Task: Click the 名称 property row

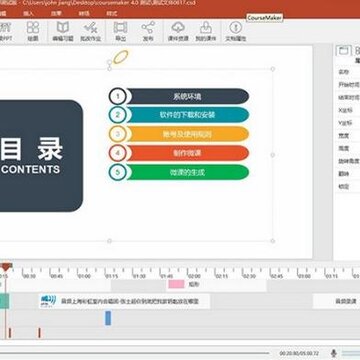Action: tap(347, 72)
